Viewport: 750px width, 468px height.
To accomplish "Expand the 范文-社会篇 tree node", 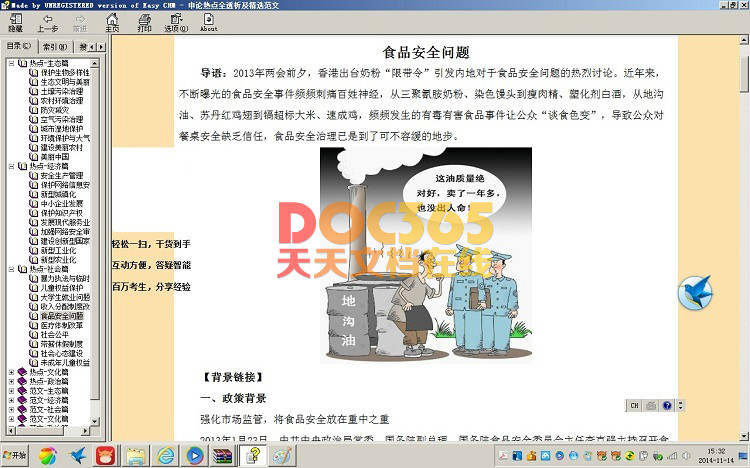I will point(11,409).
